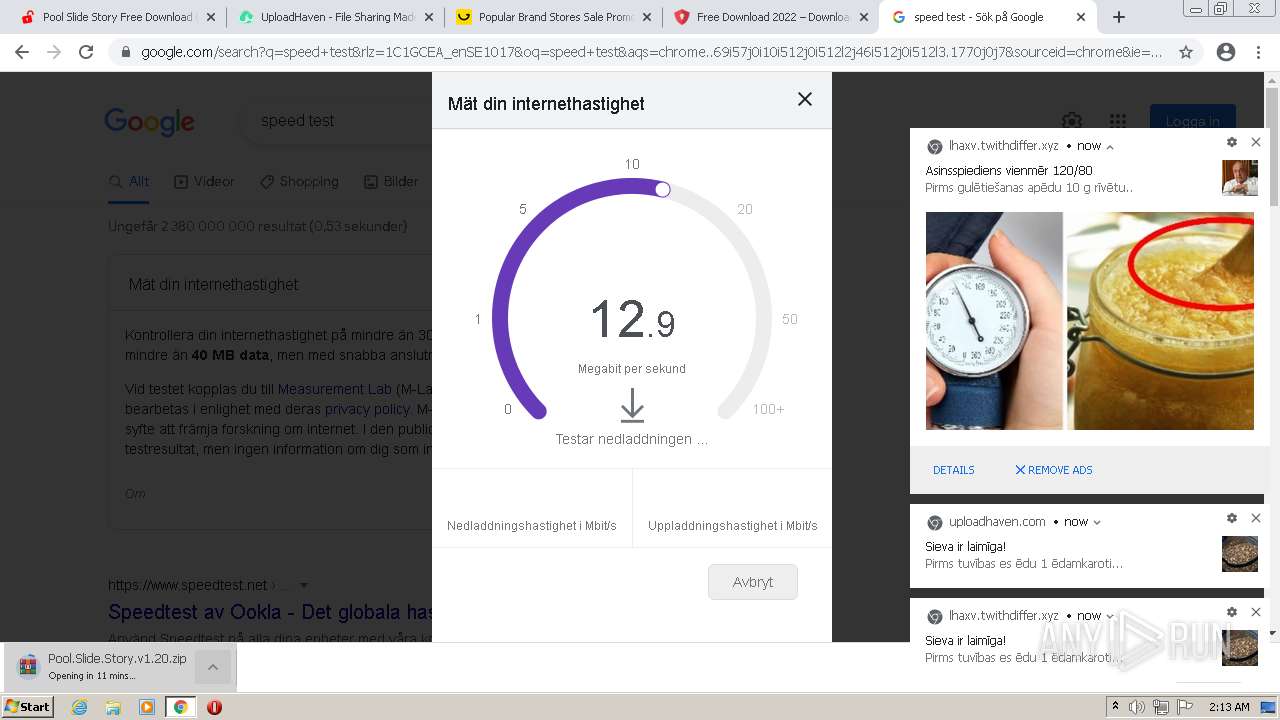Screen dimensions: 1280x720
Task: Click the Google logo
Action: [x=150, y=122]
